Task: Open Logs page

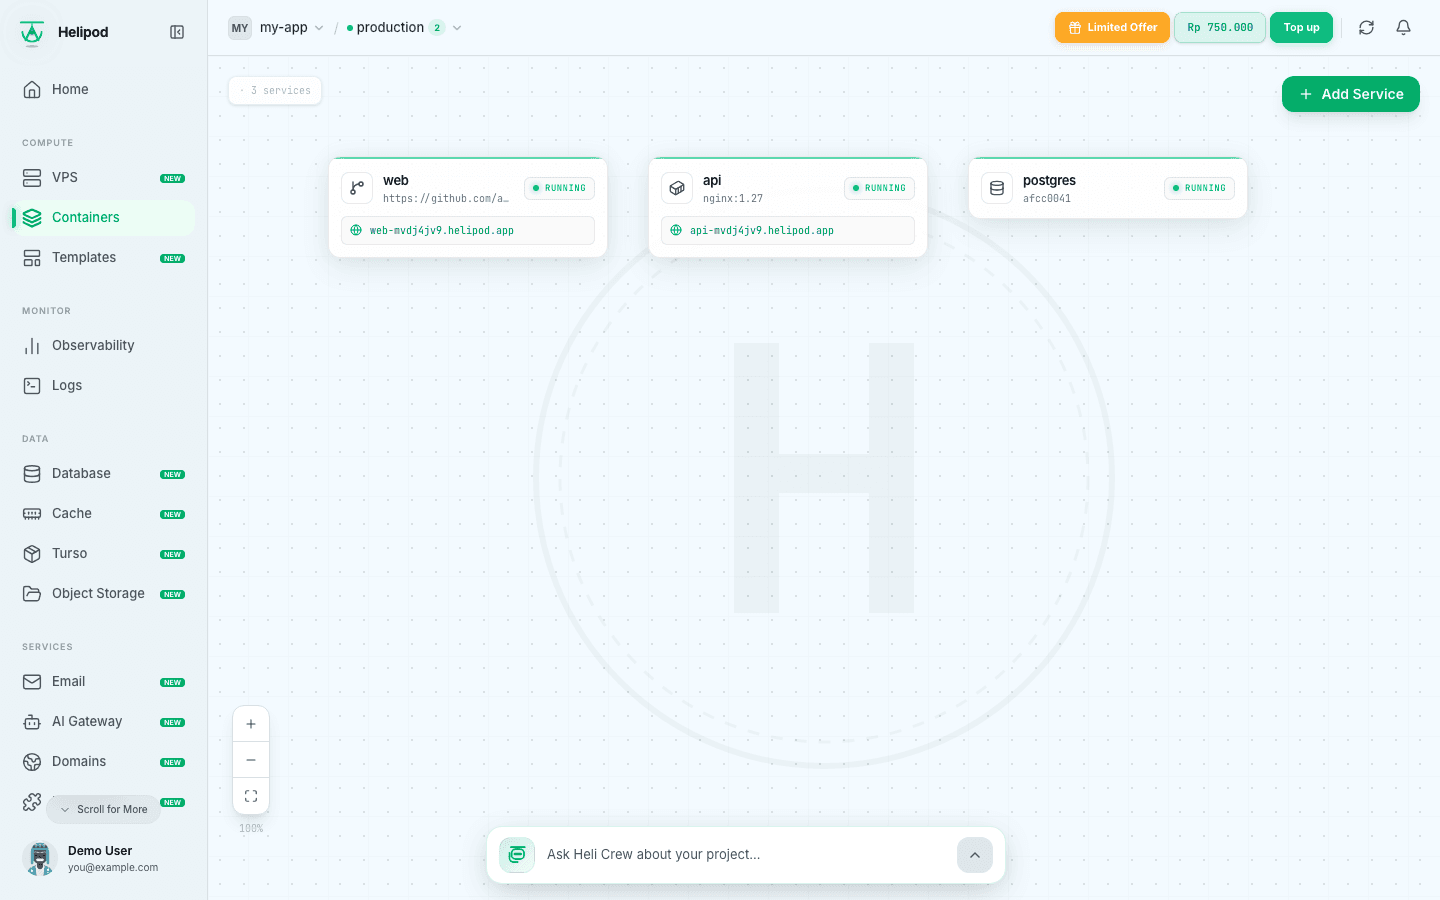Action: coord(104,385)
